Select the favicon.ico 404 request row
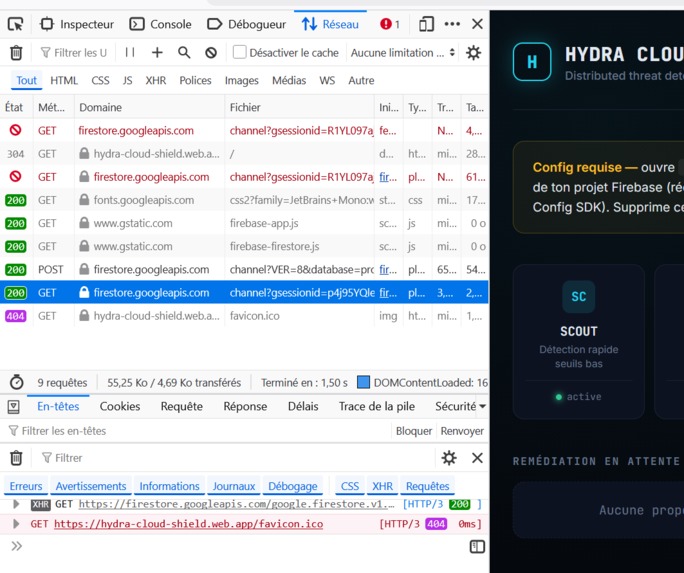Image resolution: width=684 pixels, height=573 pixels. [x=244, y=316]
